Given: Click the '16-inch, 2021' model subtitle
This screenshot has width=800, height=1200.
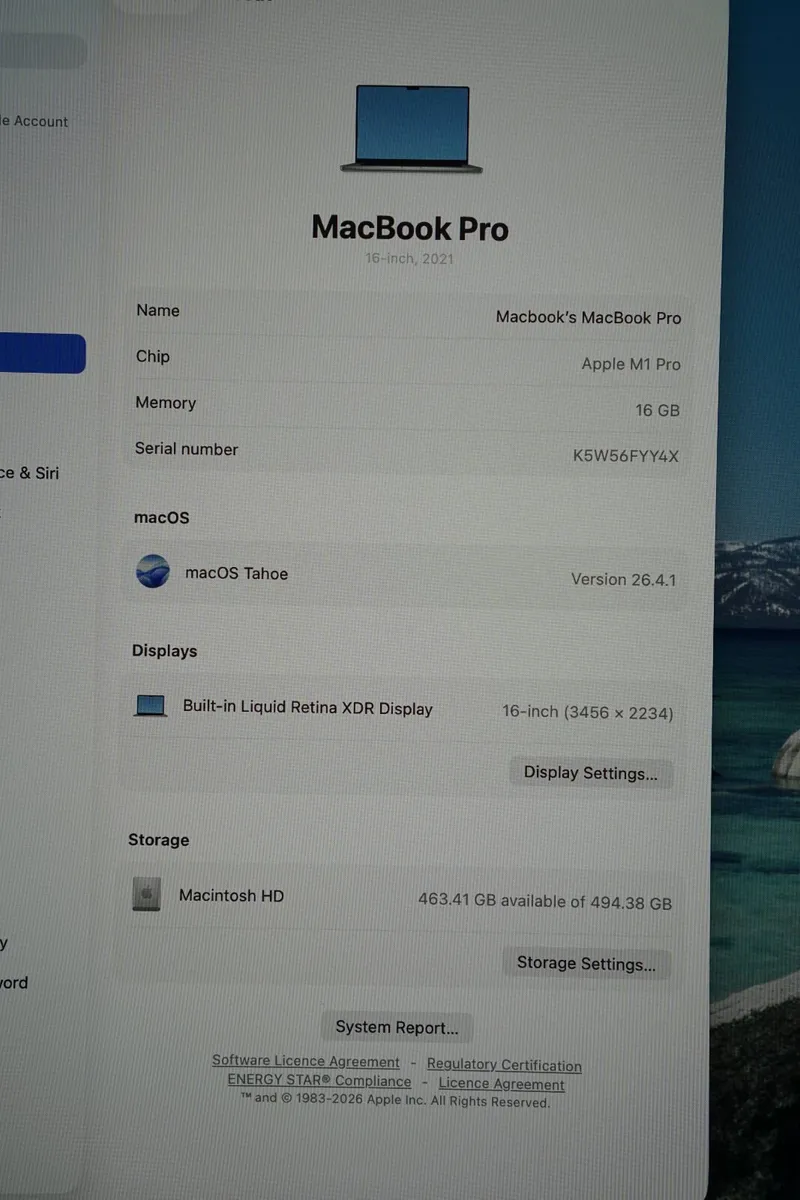Looking at the screenshot, I should tap(409, 259).
